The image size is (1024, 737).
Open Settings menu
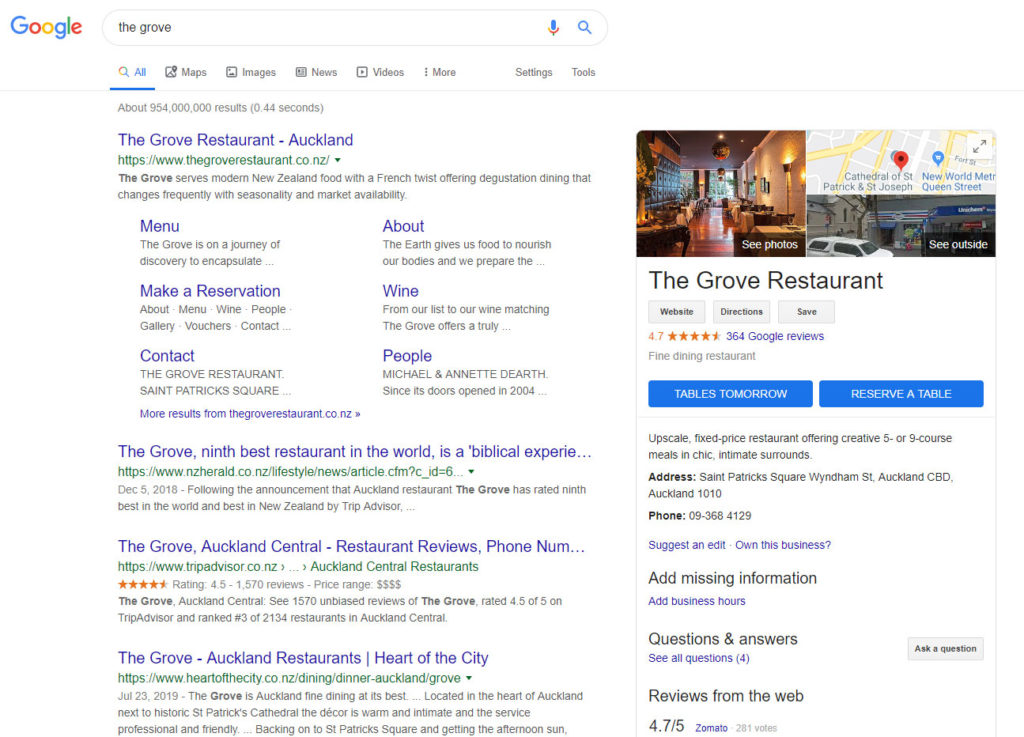[x=534, y=72]
